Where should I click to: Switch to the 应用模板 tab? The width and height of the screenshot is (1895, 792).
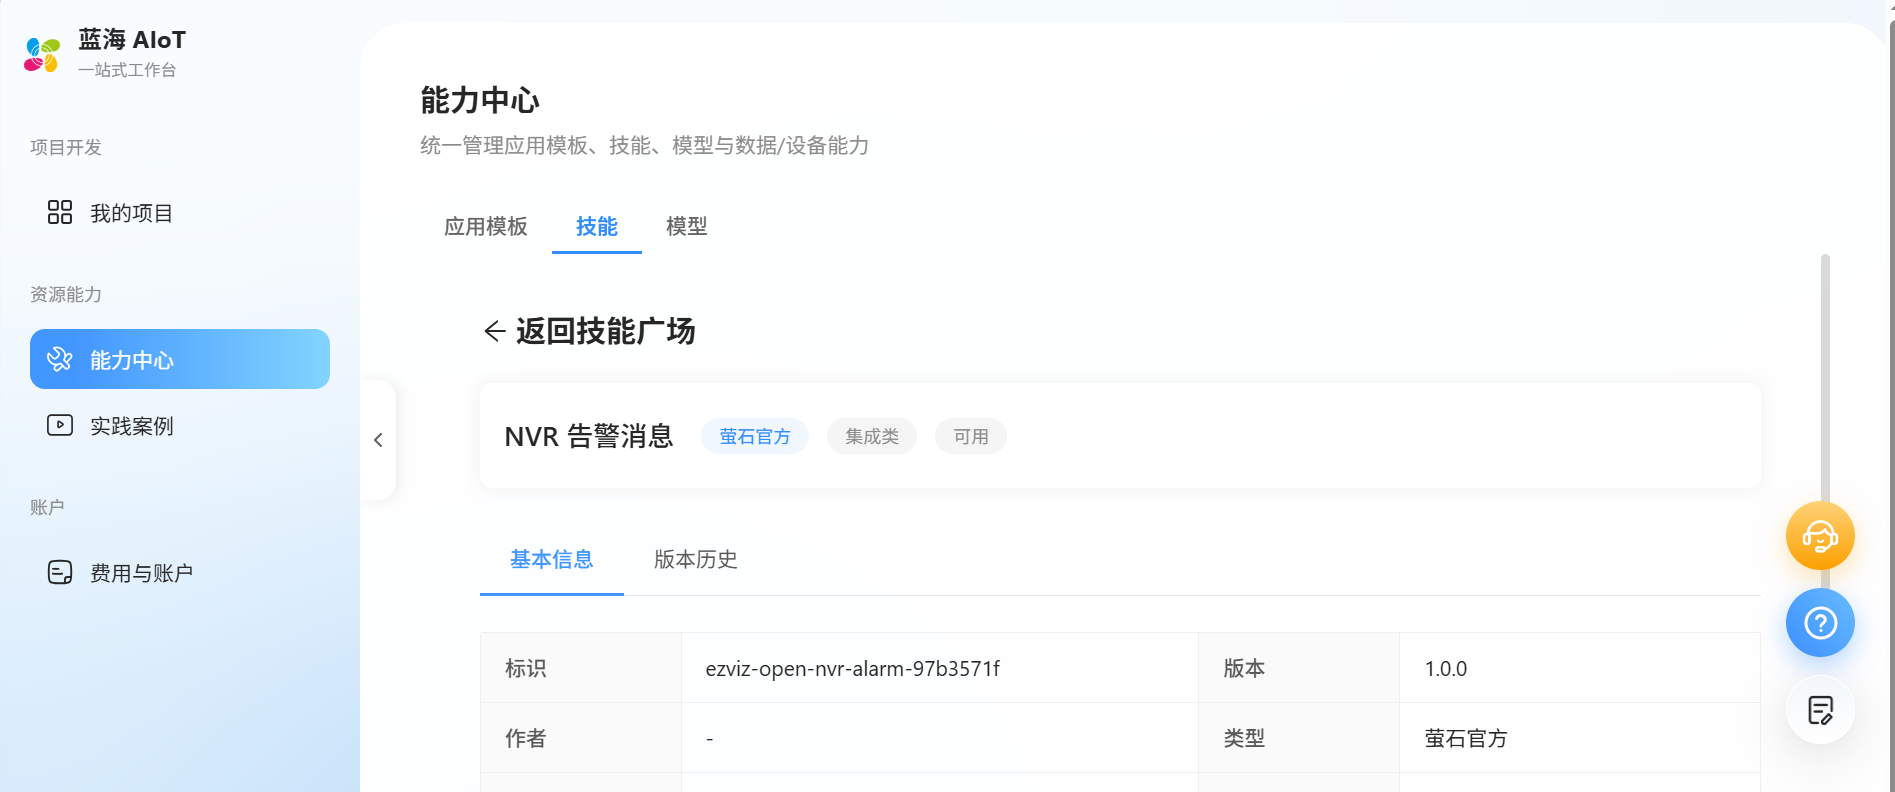[486, 227]
